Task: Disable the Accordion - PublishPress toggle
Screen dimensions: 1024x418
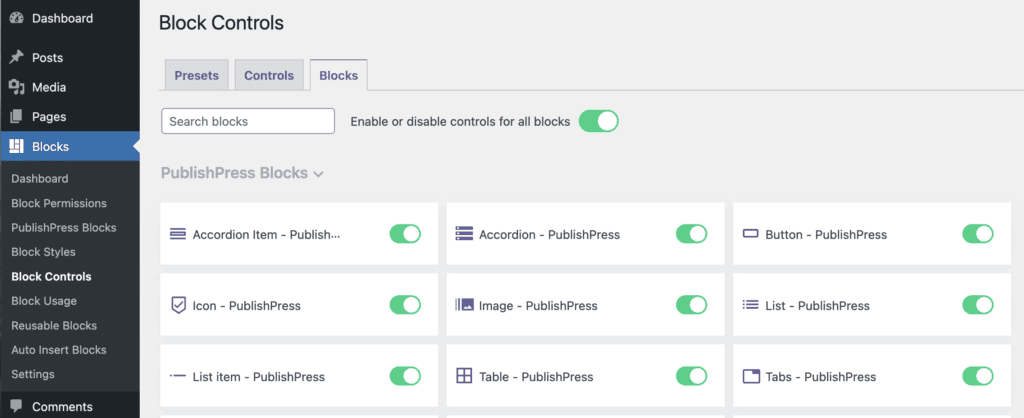Action: tap(692, 234)
